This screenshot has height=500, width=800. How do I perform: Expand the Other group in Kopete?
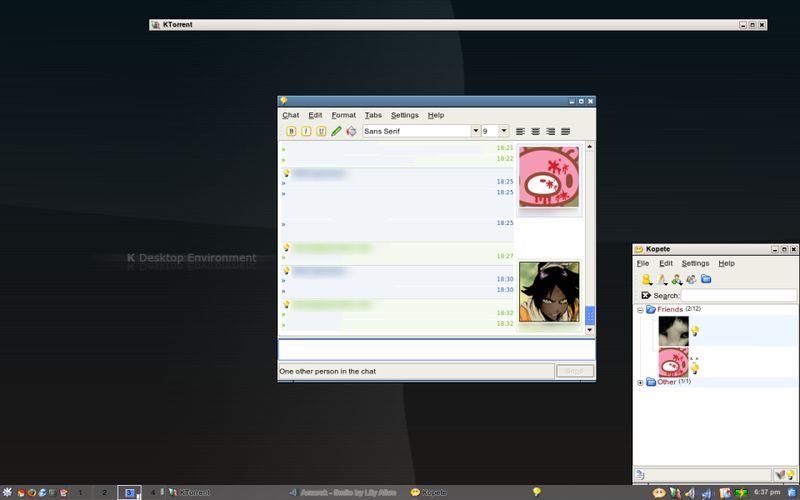[x=640, y=382]
